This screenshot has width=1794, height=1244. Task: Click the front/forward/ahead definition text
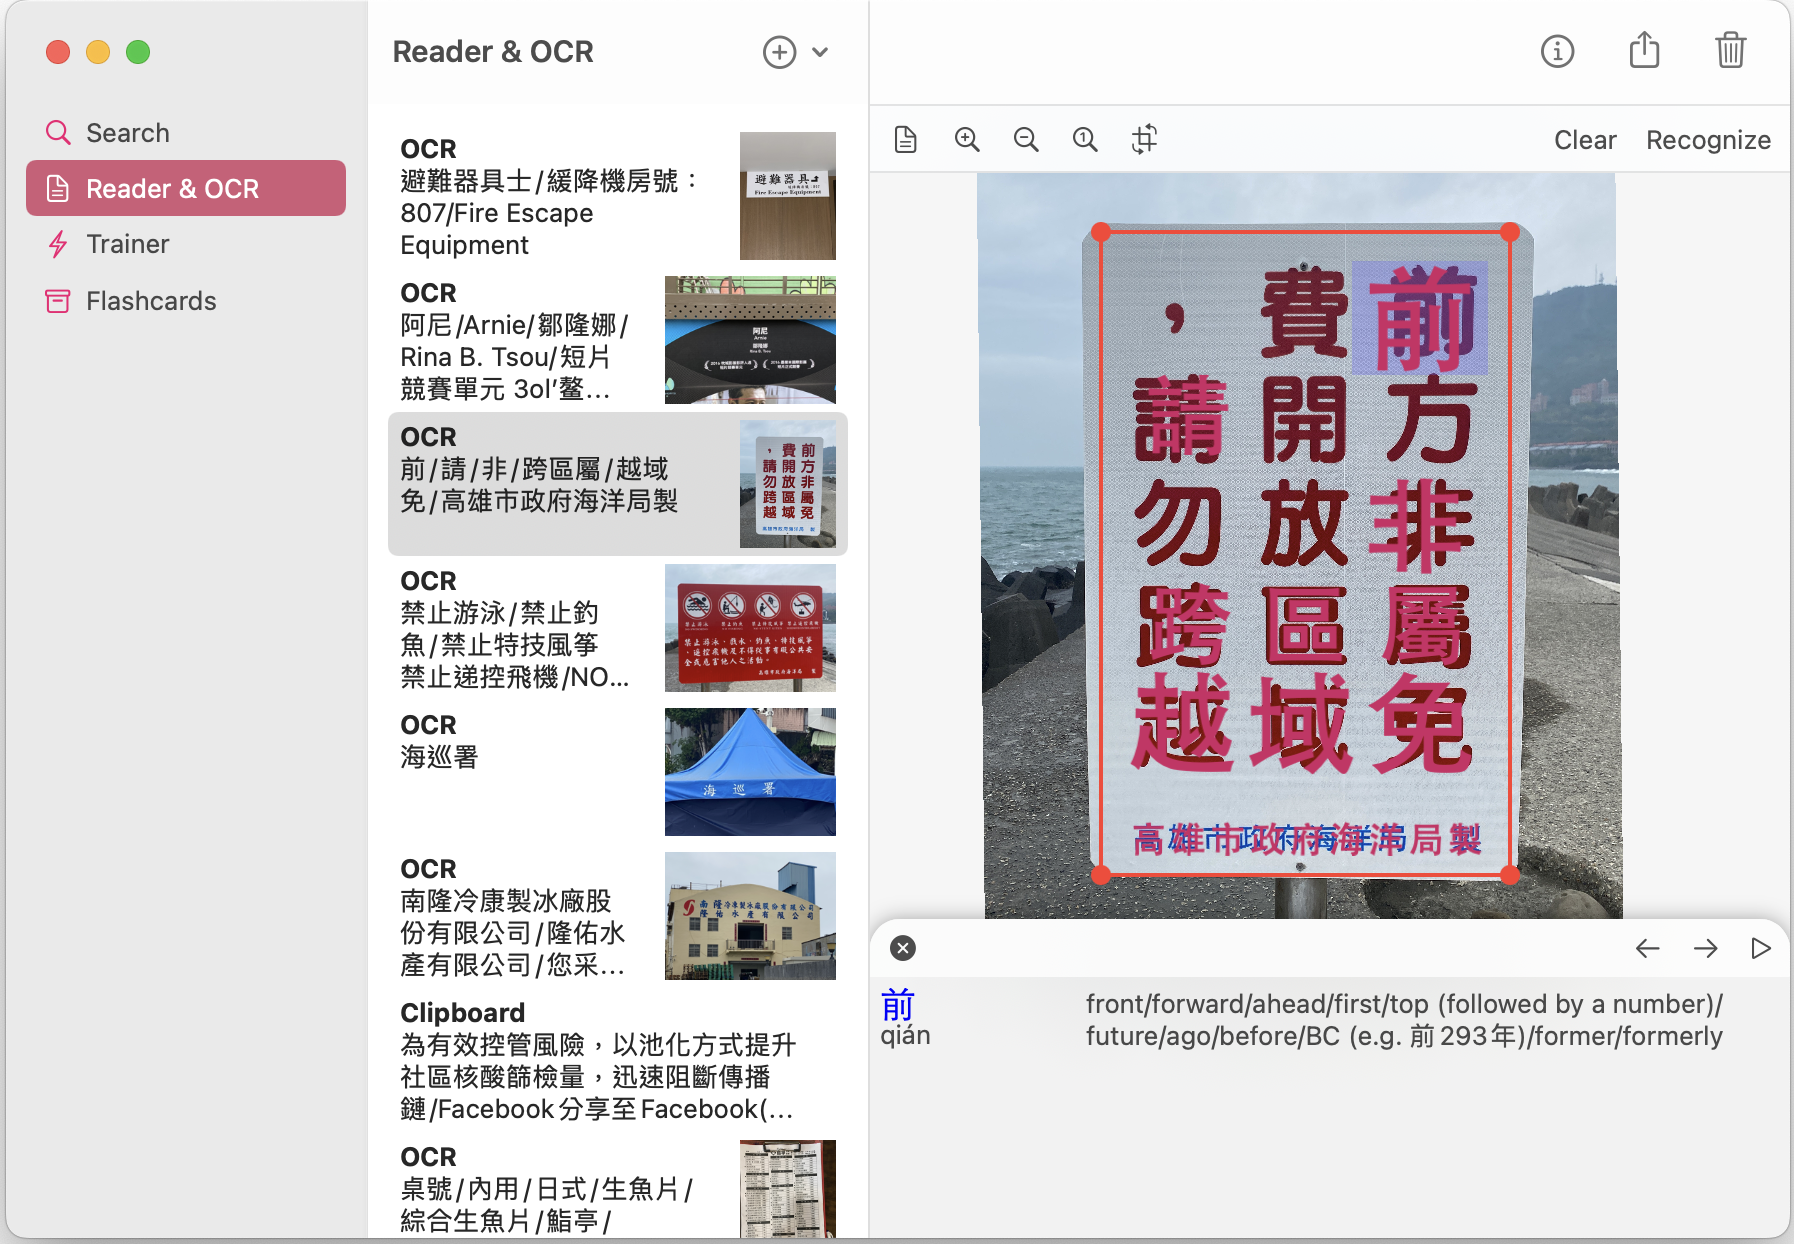click(x=1404, y=1020)
